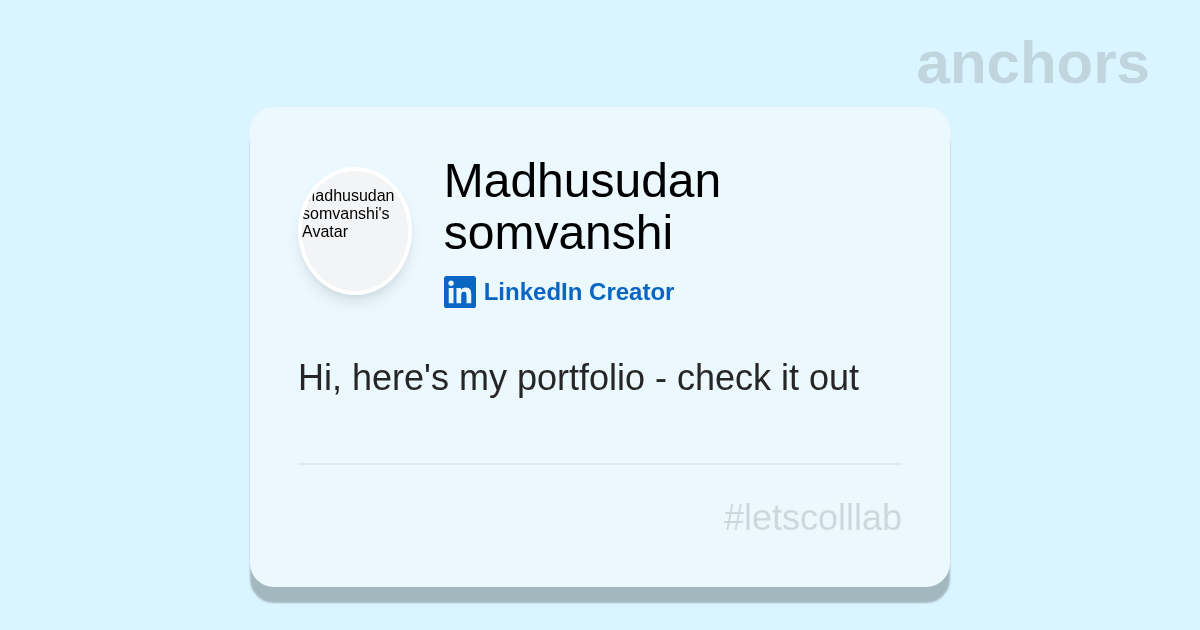1200x630 pixels.
Task: Click the "check it out" phrase
Action: tap(767, 378)
